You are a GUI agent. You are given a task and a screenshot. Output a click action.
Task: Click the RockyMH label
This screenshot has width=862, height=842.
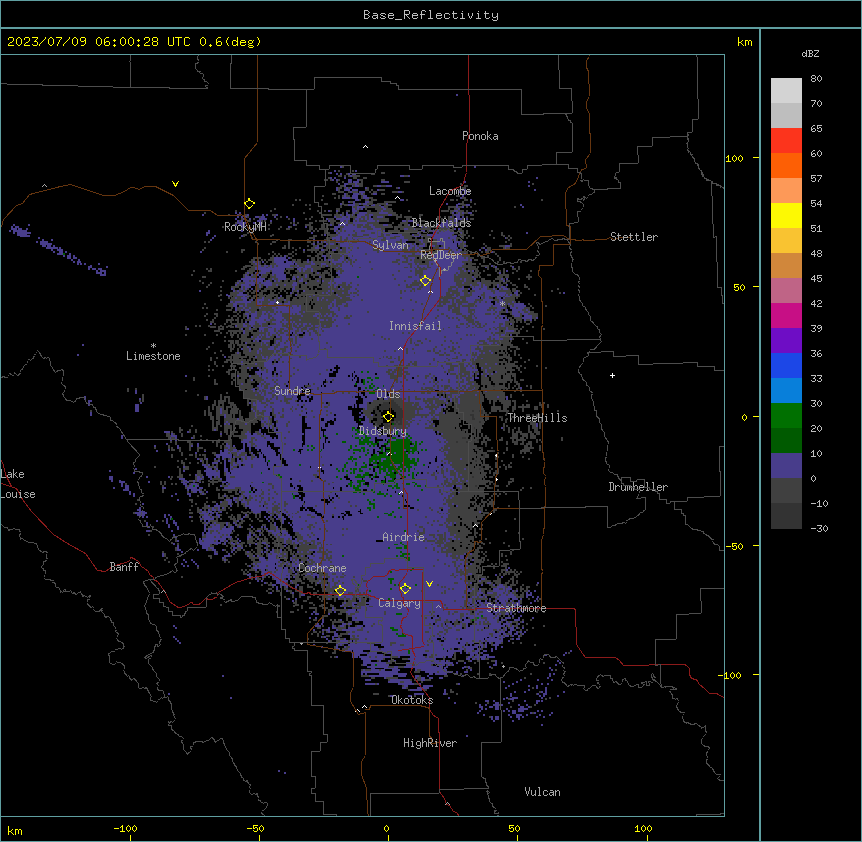[245, 227]
